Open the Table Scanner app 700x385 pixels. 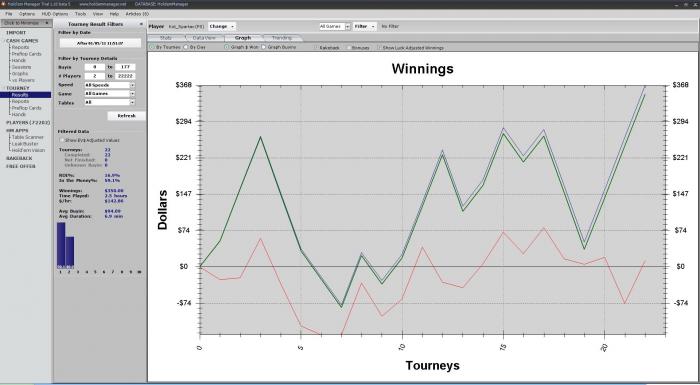click(28, 138)
